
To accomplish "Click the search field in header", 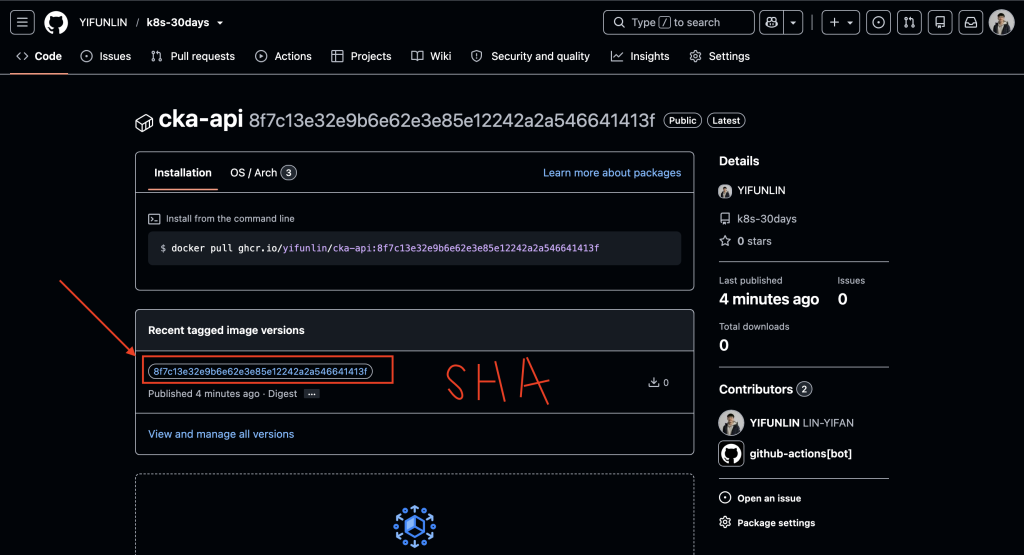I will [x=679, y=22].
